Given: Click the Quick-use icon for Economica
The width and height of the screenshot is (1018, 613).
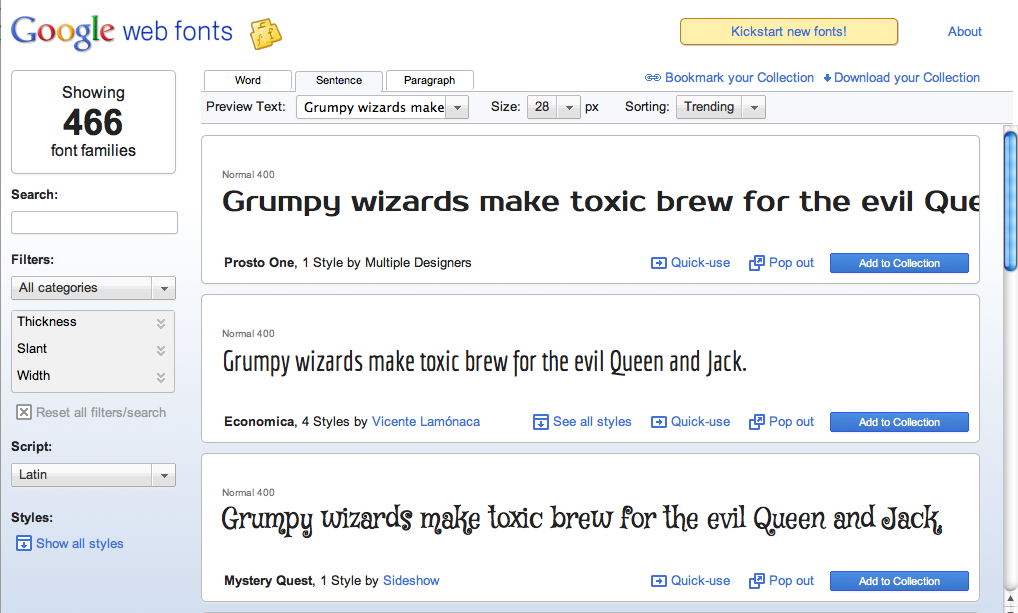Looking at the screenshot, I should 658,422.
